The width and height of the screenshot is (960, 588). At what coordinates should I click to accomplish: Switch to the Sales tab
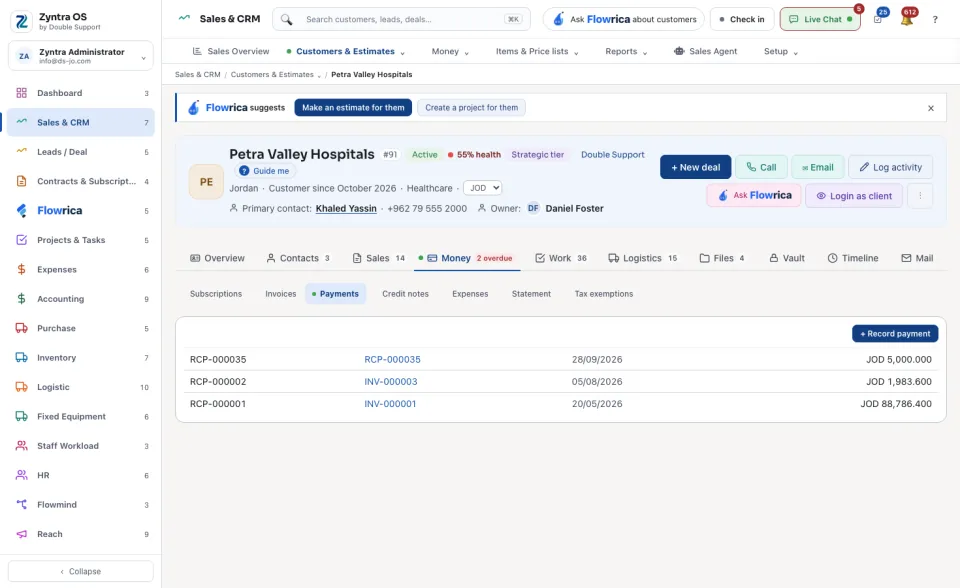(x=378, y=258)
